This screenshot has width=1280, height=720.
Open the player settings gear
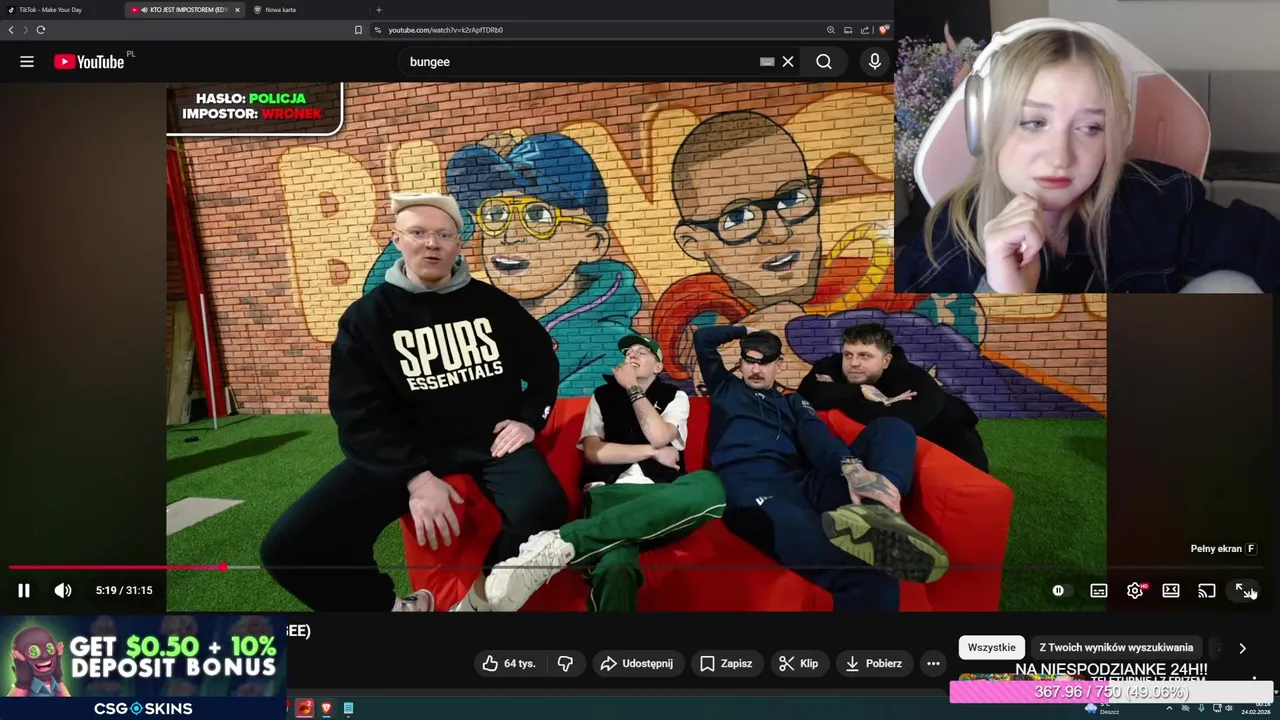[x=1135, y=590]
